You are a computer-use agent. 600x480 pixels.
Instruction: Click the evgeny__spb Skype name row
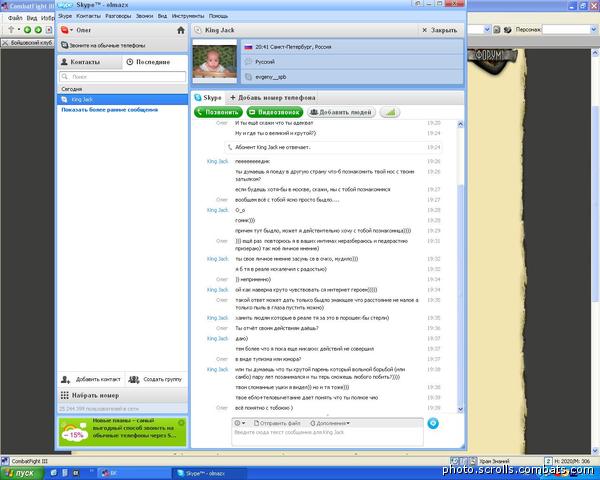(x=352, y=77)
